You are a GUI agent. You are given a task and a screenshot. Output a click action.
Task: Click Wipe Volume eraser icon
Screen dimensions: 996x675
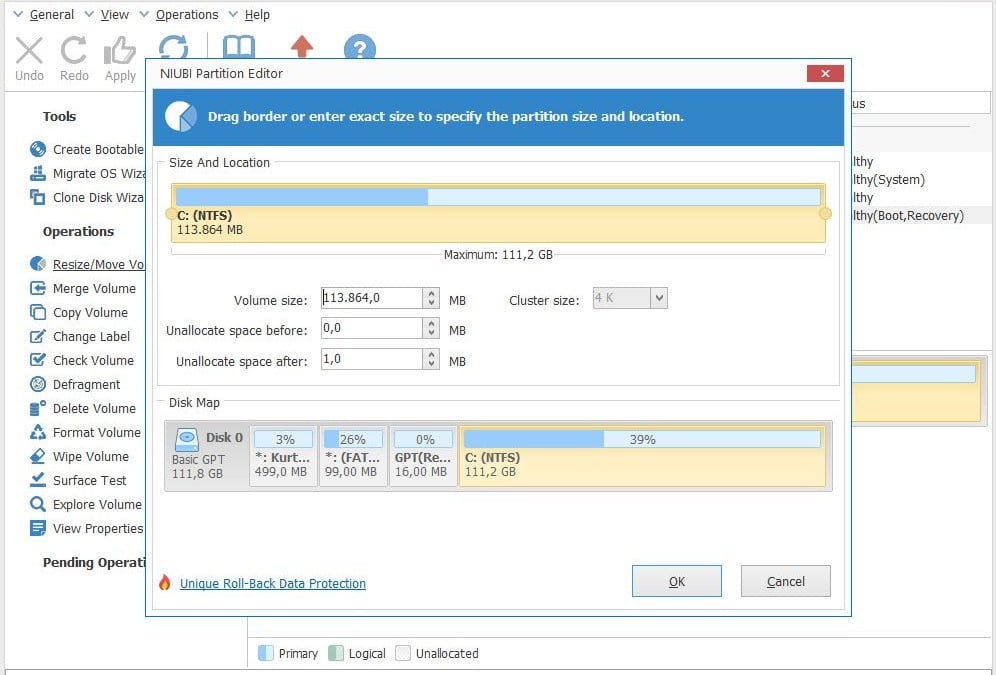click(38, 456)
